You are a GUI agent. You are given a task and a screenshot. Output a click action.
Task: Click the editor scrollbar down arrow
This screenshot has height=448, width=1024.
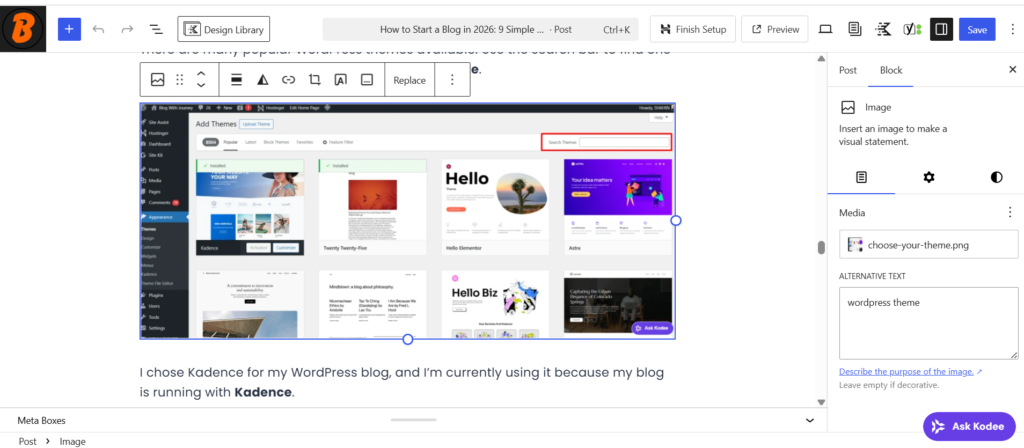pyautogui.click(x=822, y=402)
